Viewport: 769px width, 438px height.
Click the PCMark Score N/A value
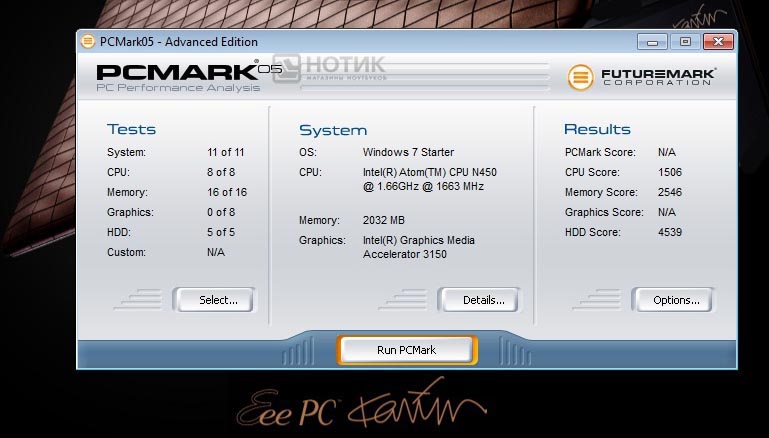(667, 152)
